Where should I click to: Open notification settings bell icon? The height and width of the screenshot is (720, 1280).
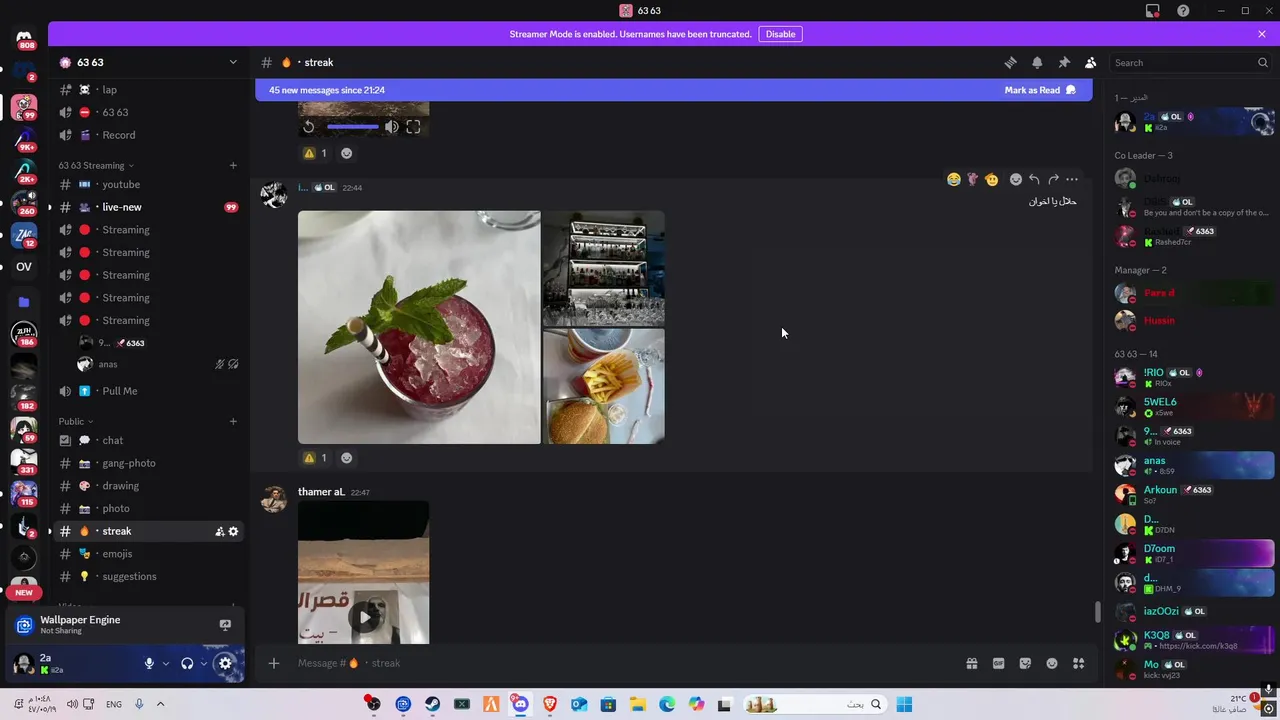point(1037,62)
